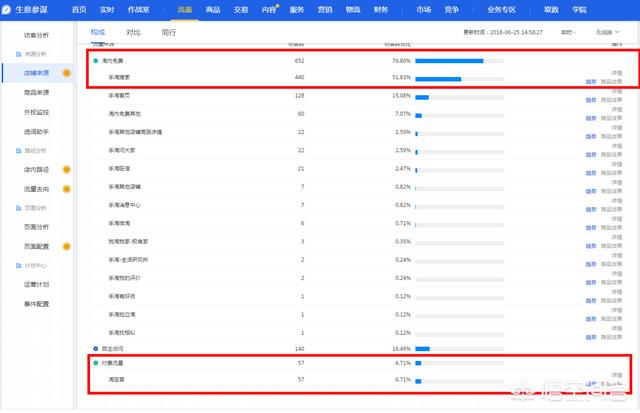Toggle the green dot for 付费流量
This screenshot has width=640, height=413.
pos(96,363)
